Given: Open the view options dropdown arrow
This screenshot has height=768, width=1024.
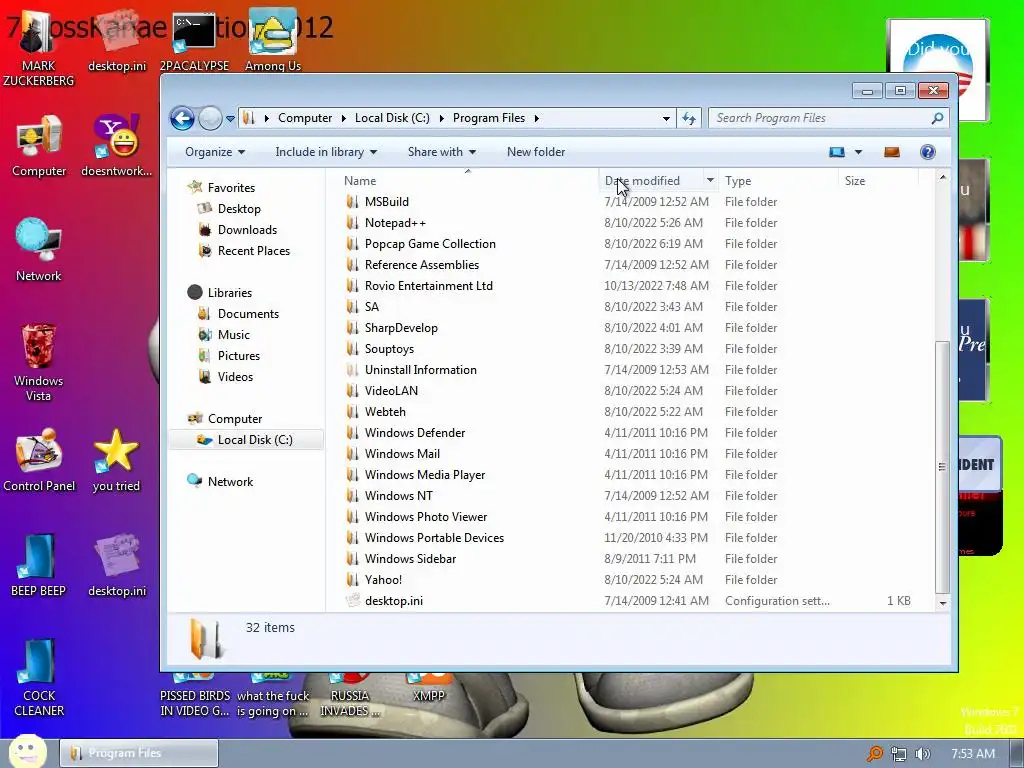Looking at the screenshot, I should pyautogui.click(x=858, y=152).
